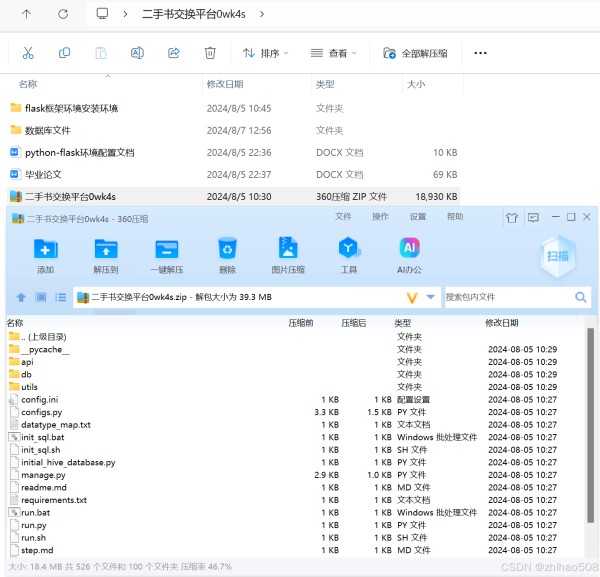The width and height of the screenshot is (600, 577).
Task: Open the archive path dropdown arrow
Action: pyautogui.click(x=431, y=297)
